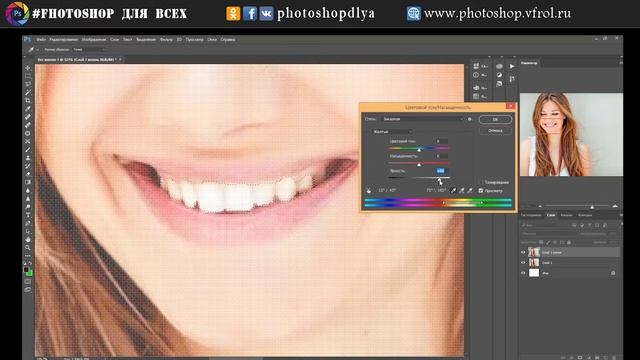Select the Gradient tool
This screenshot has width=640, height=360.
tap(28, 182)
